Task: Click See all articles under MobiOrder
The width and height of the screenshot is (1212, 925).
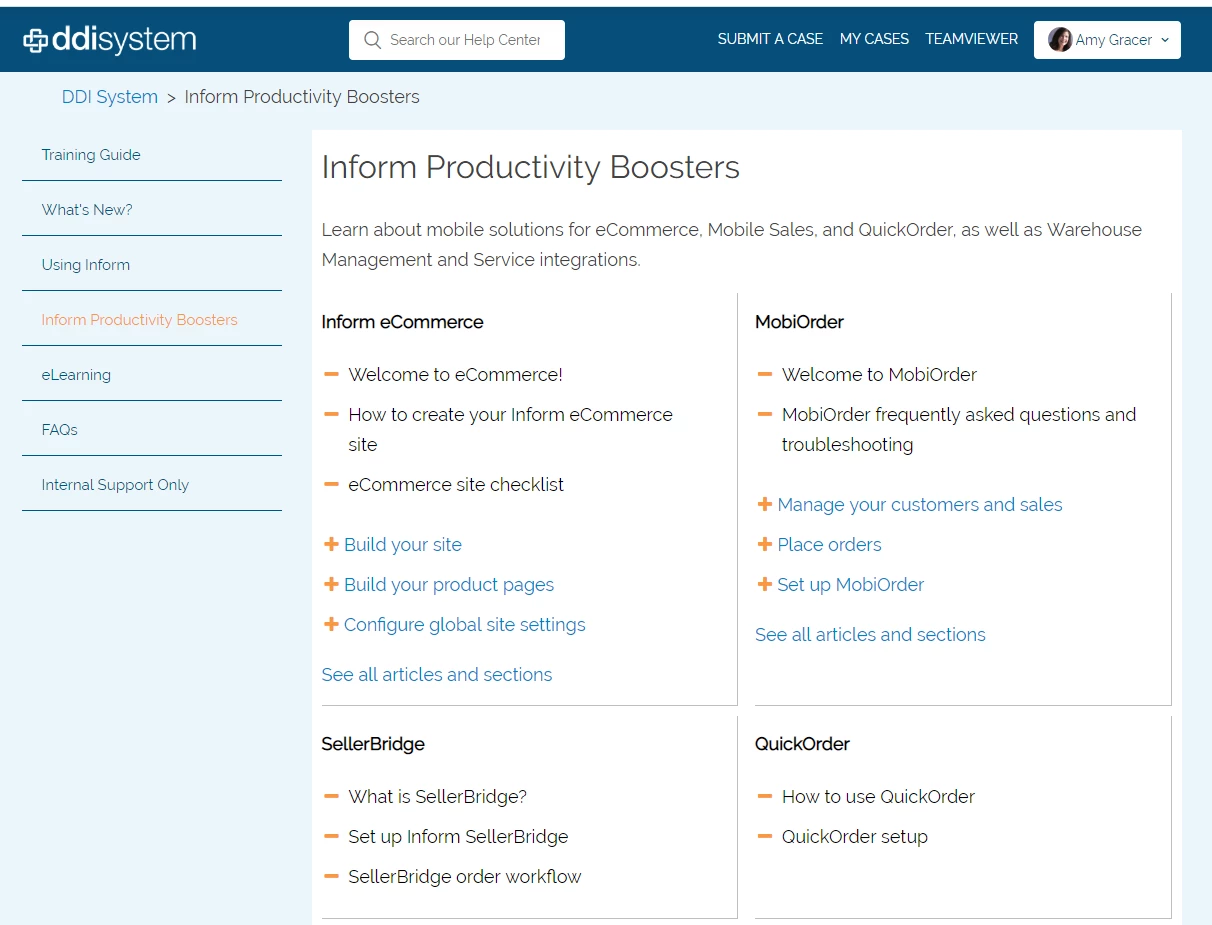Action: coord(870,635)
